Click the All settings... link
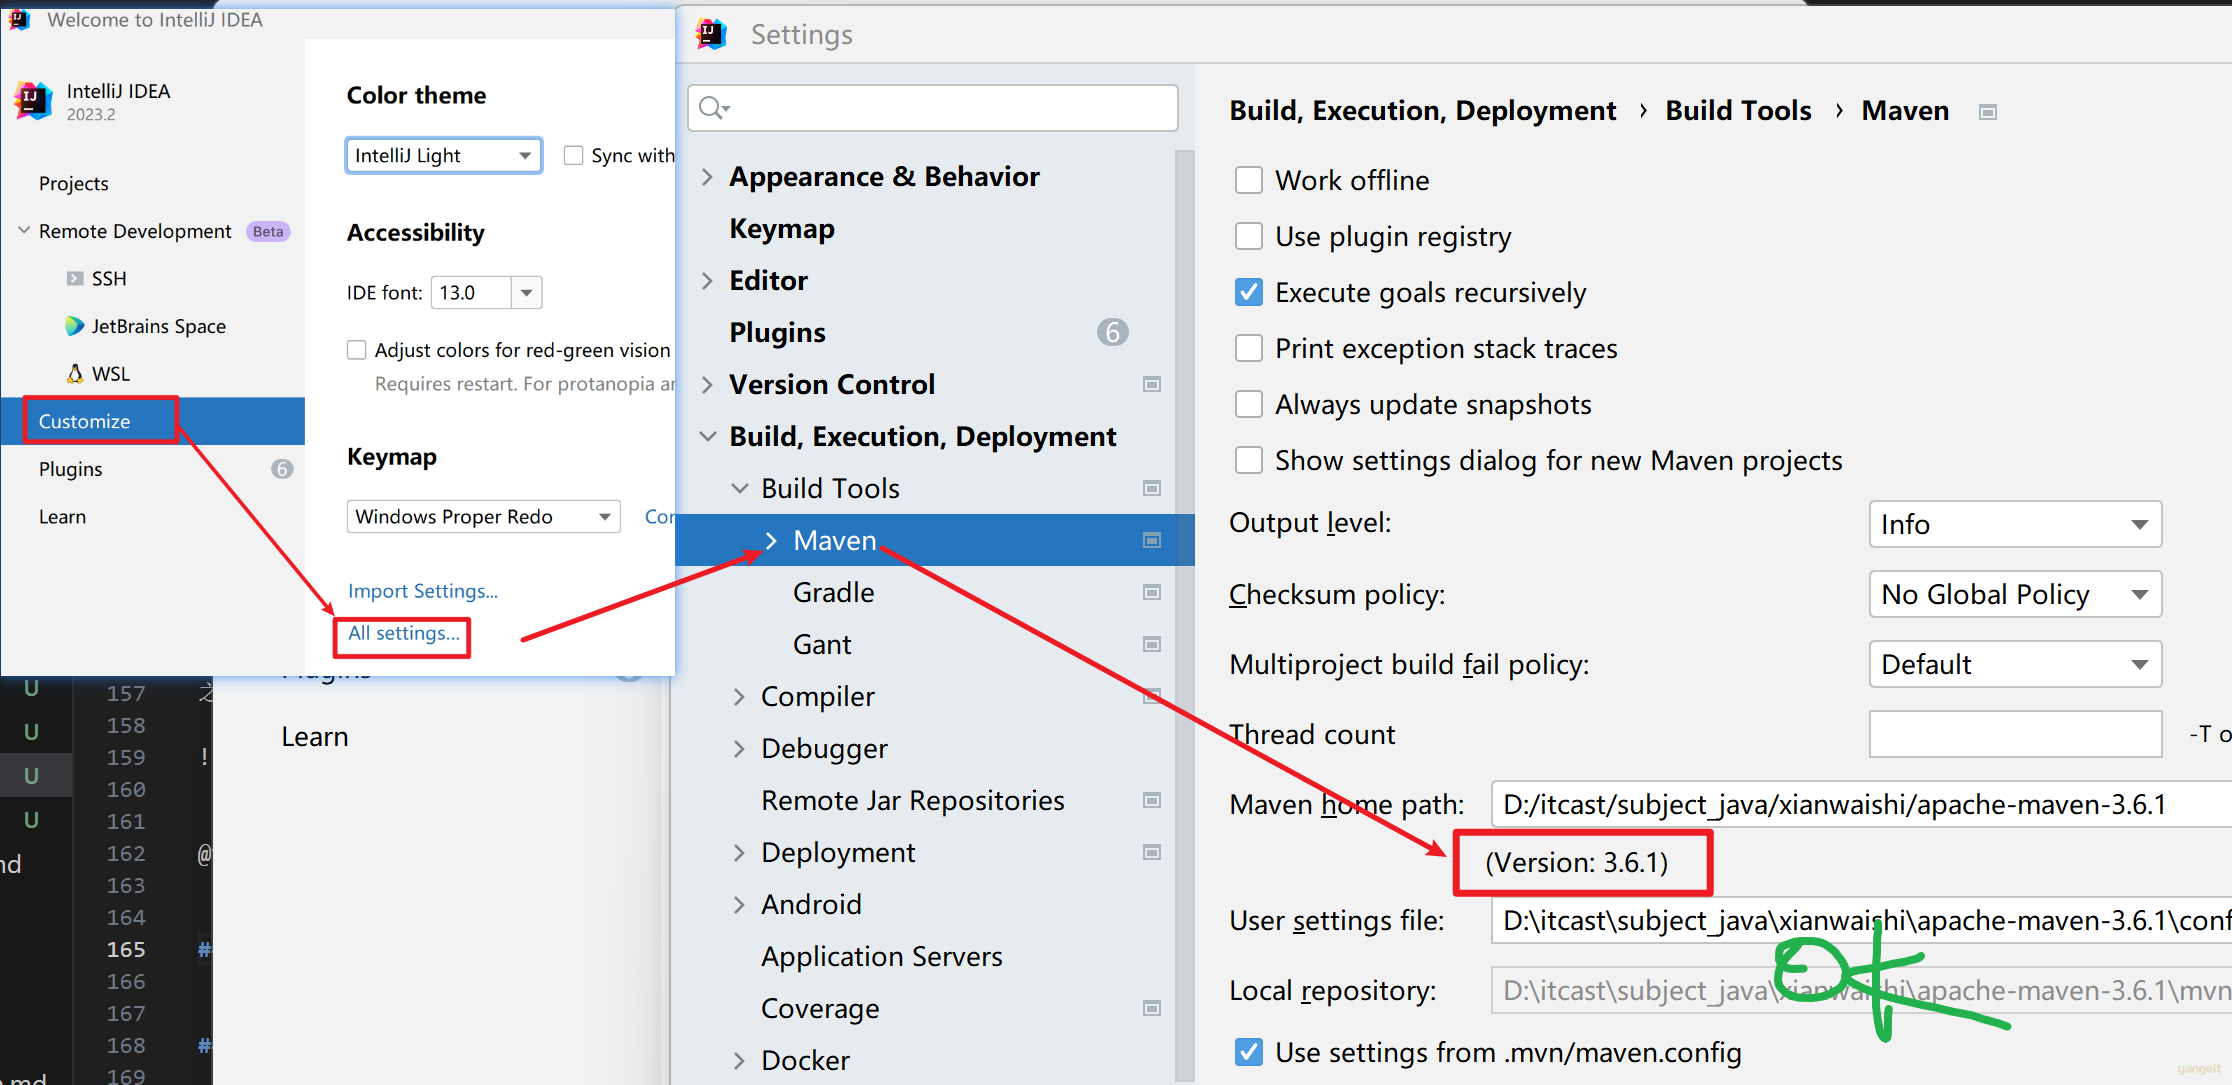 404,633
